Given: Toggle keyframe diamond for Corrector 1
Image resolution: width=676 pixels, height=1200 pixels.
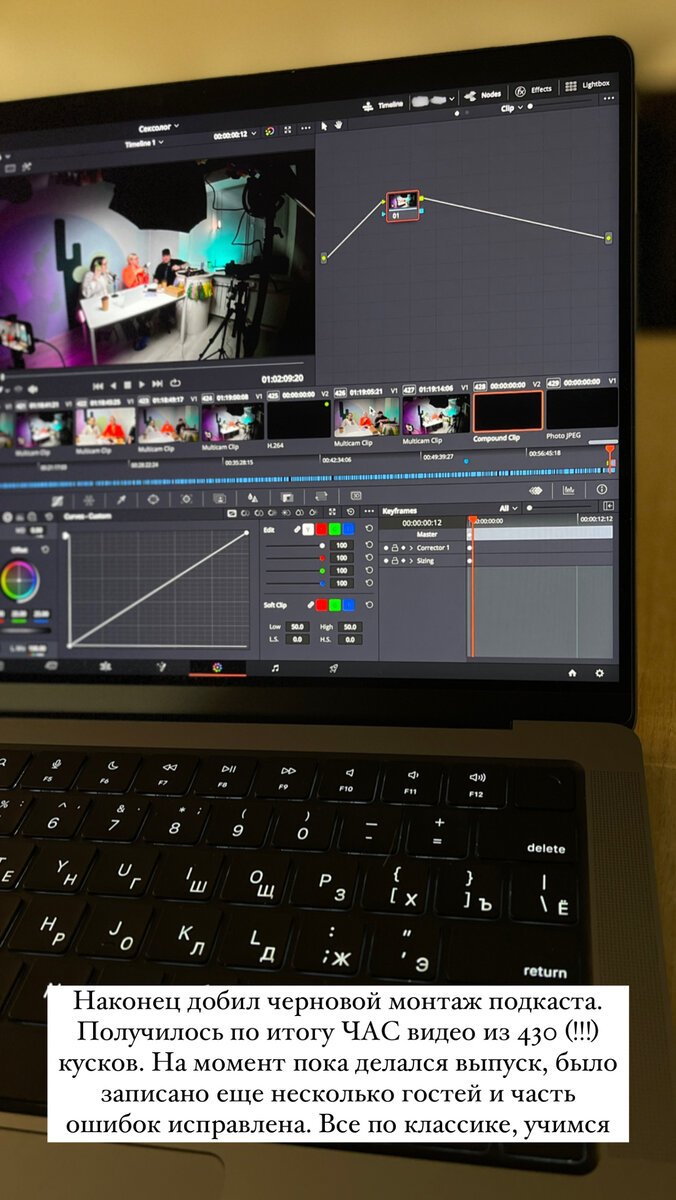Looking at the screenshot, I should [x=403, y=548].
